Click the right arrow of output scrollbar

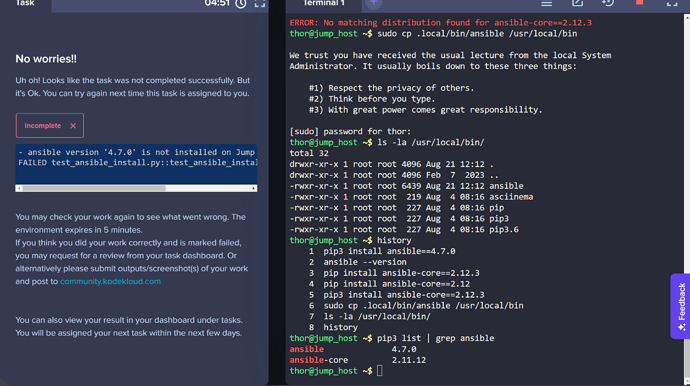point(254,188)
